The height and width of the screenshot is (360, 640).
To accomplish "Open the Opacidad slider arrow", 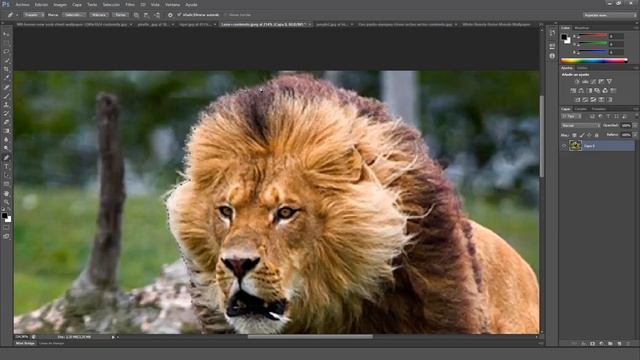I will point(635,126).
